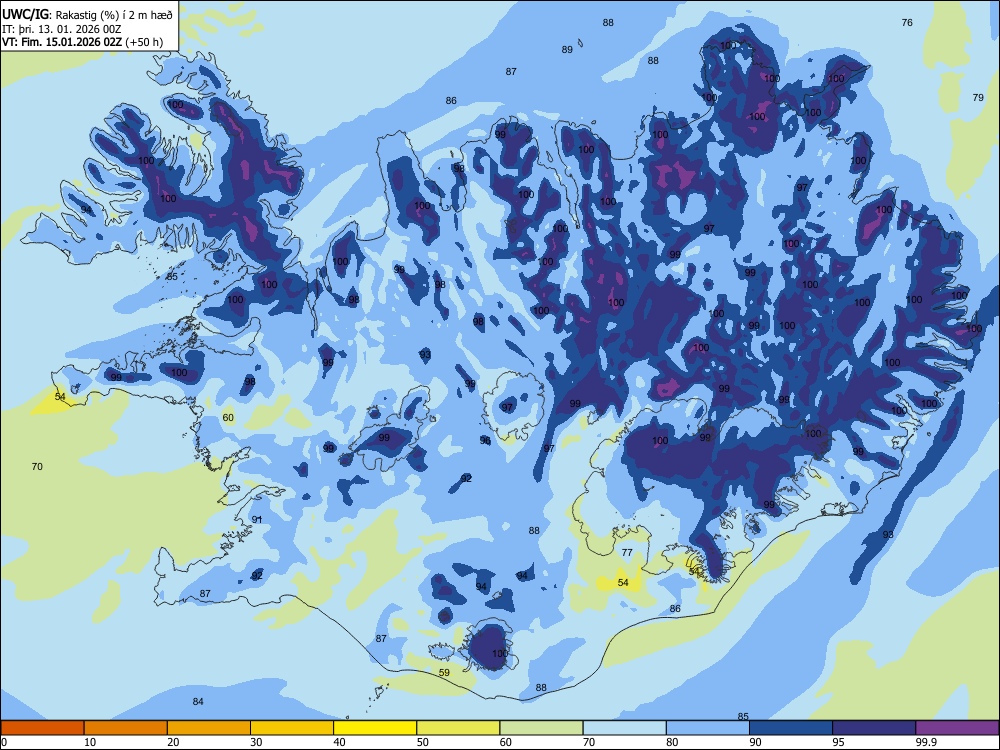Click the legend scale label '90'

(x=755, y=742)
